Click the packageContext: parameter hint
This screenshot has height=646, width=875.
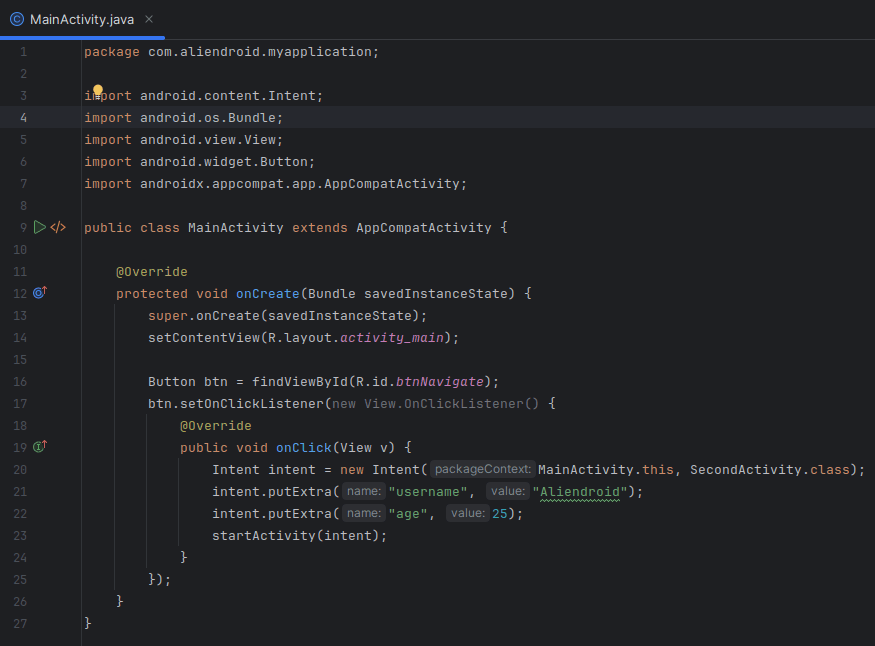pyautogui.click(x=483, y=469)
